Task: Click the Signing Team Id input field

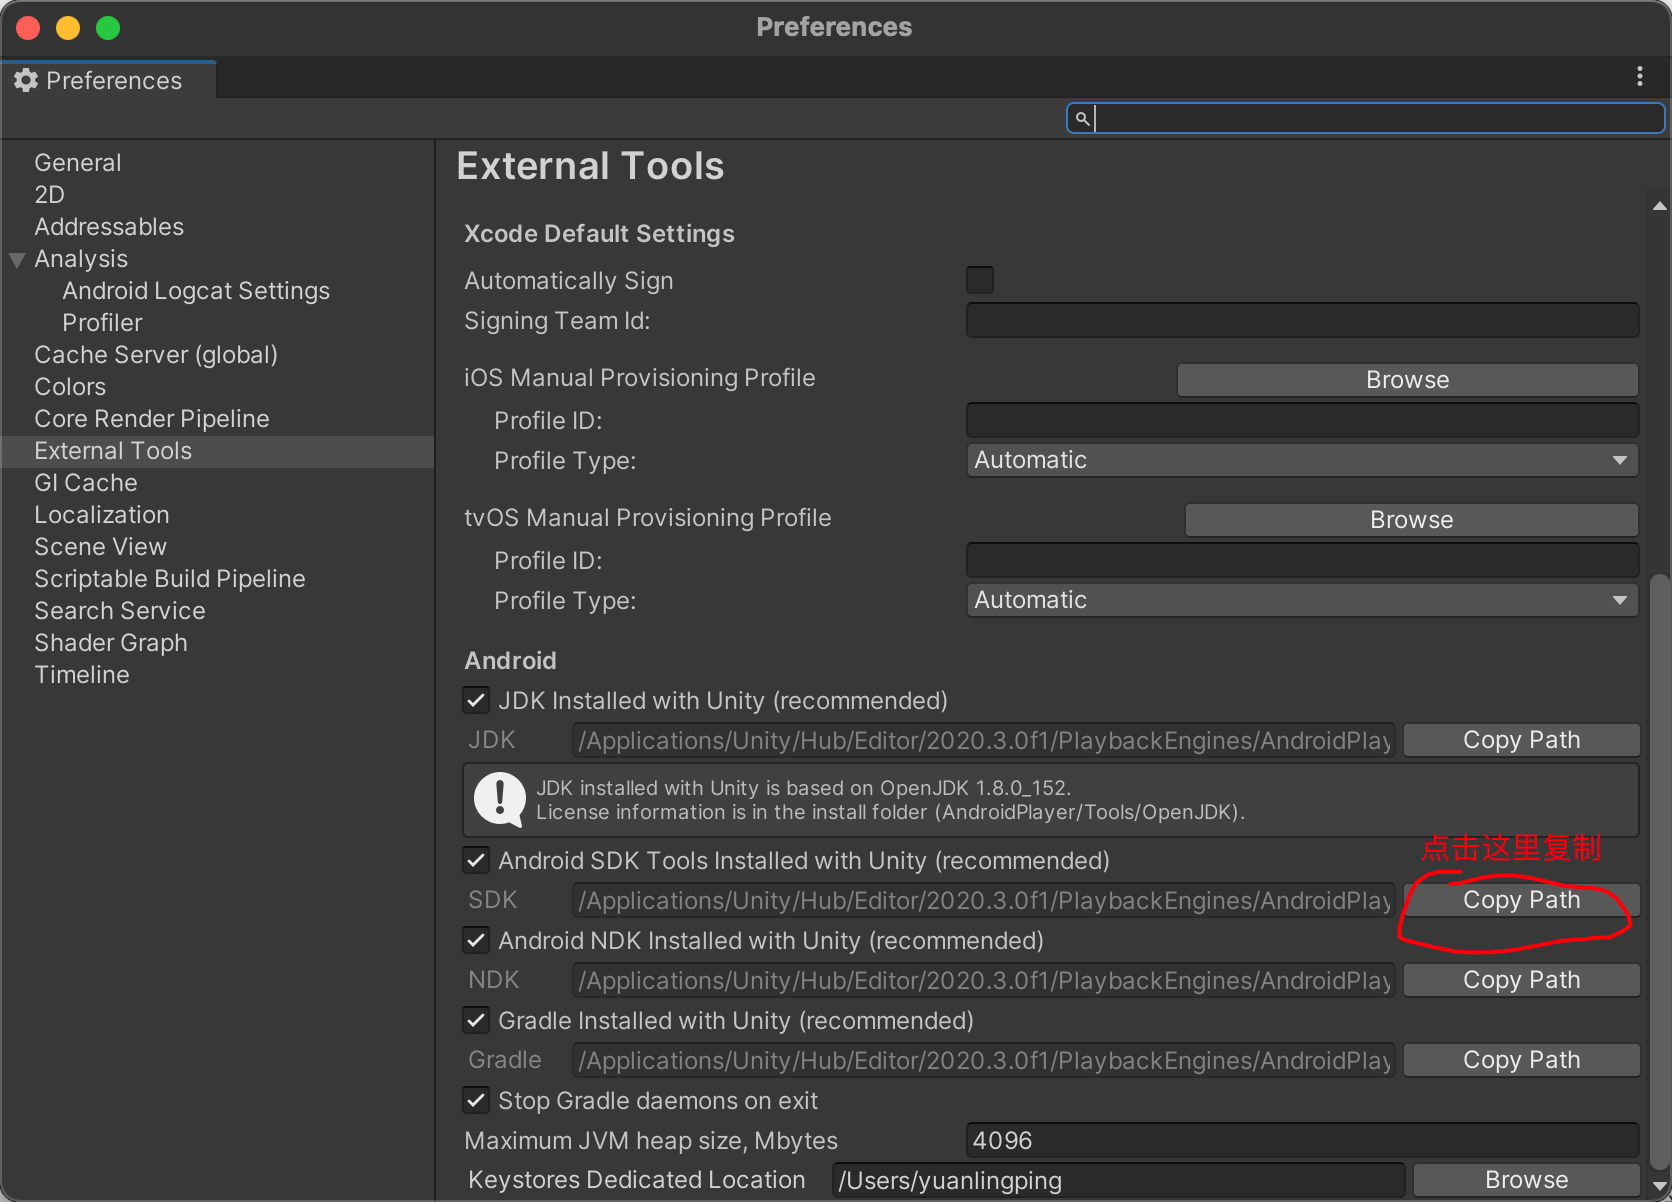Action: [1301, 320]
